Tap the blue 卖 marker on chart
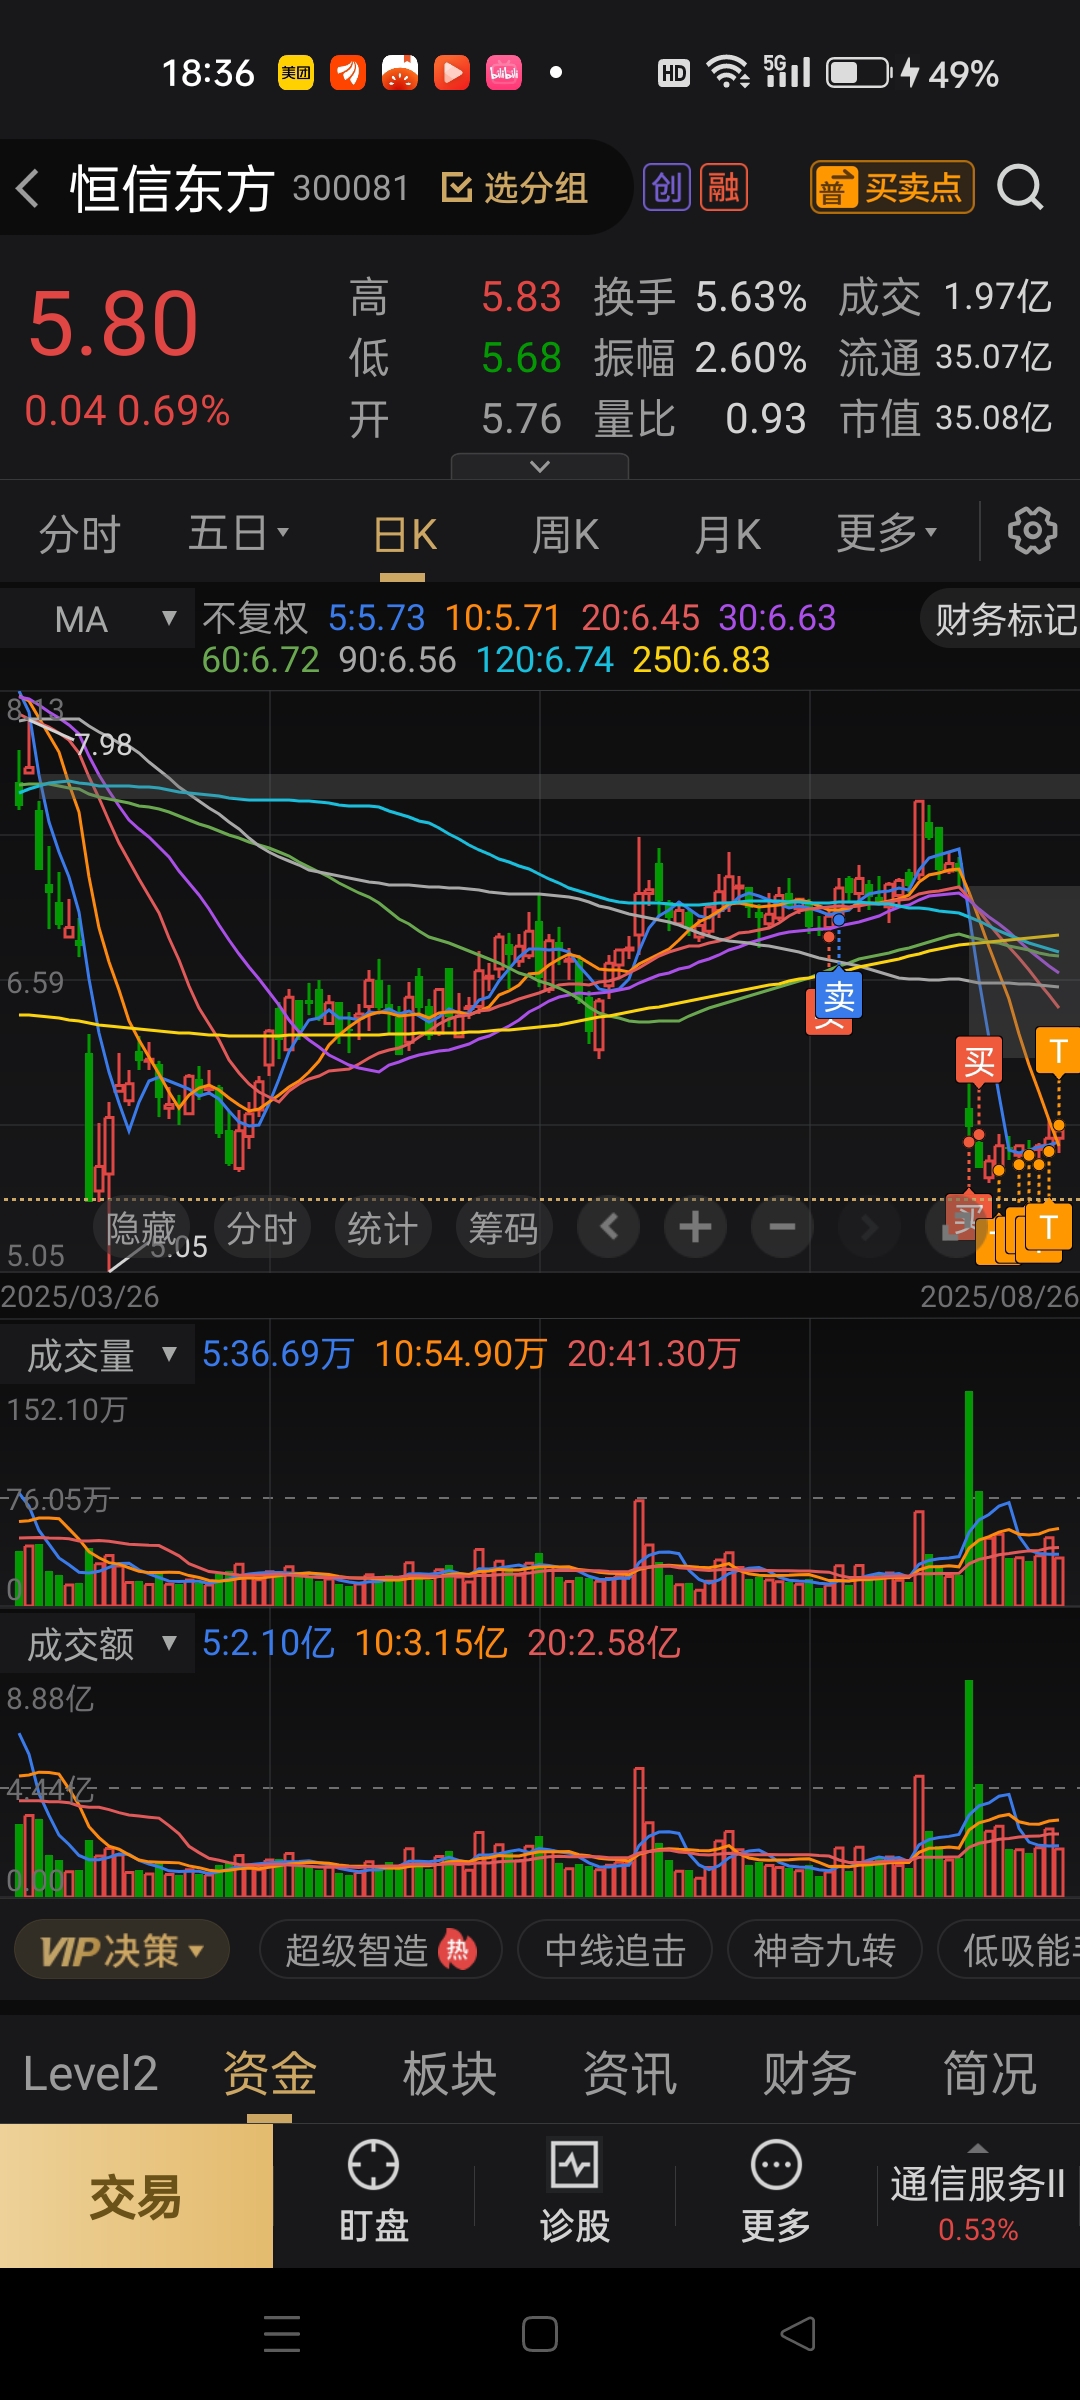The image size is (1080, 2400). [839, 996]
